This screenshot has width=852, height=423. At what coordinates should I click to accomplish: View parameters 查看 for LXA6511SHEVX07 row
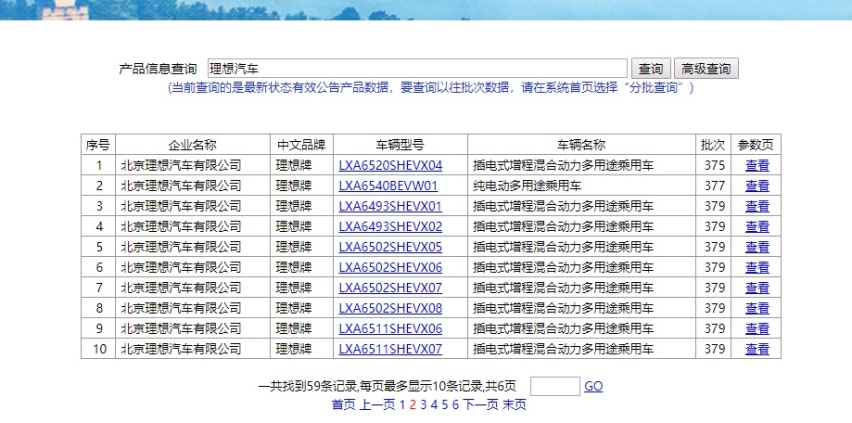click(757, 349)
